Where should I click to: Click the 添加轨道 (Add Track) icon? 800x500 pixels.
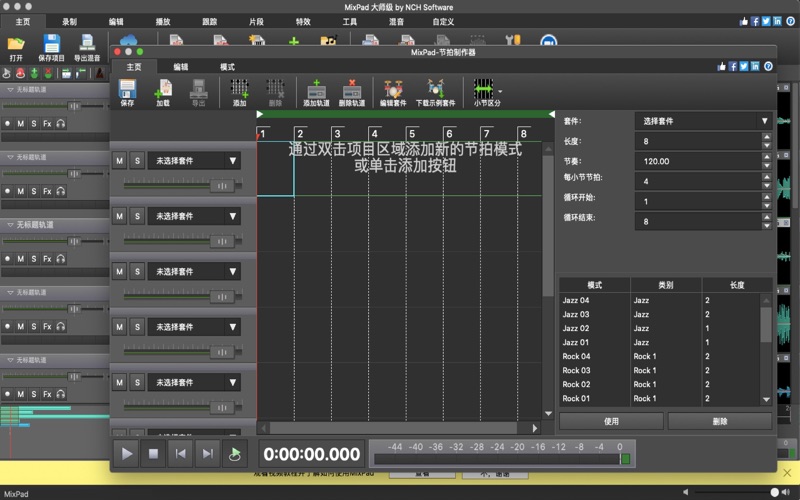(x=316, y=91)
